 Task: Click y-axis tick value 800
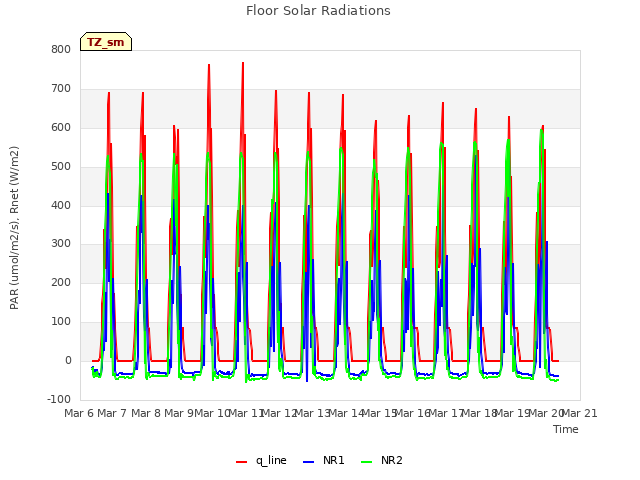tap(61, 50)
